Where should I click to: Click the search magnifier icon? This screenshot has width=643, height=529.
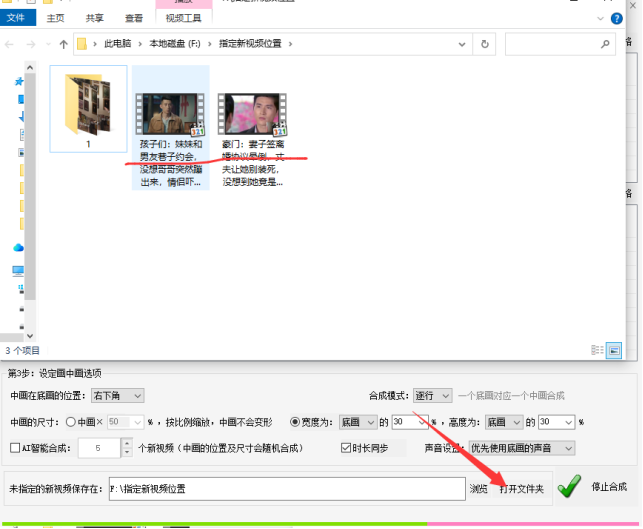(605, 44)
